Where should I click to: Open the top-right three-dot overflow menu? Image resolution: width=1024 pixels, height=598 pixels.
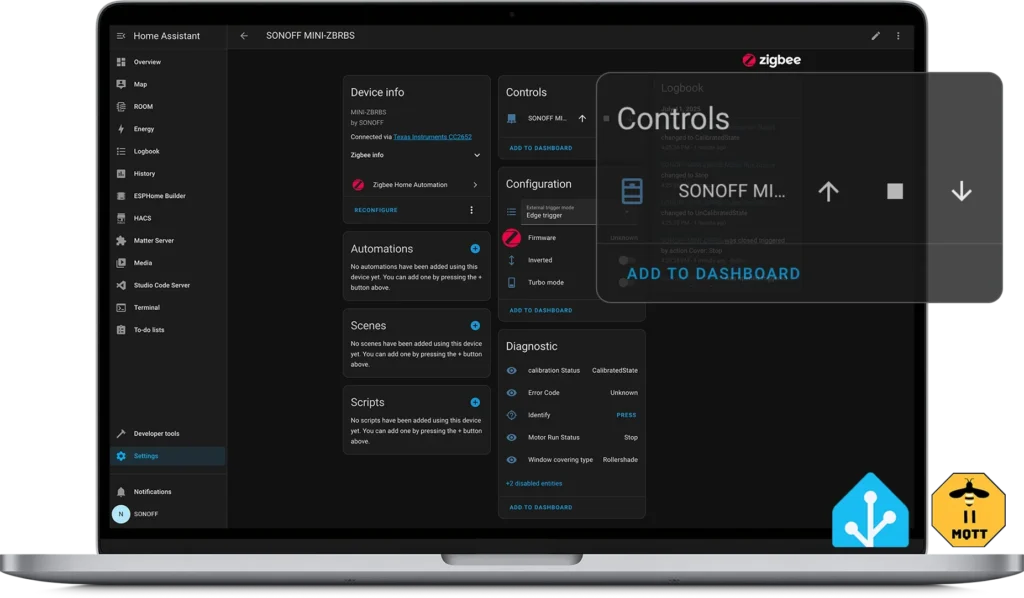tap(898, 36)
